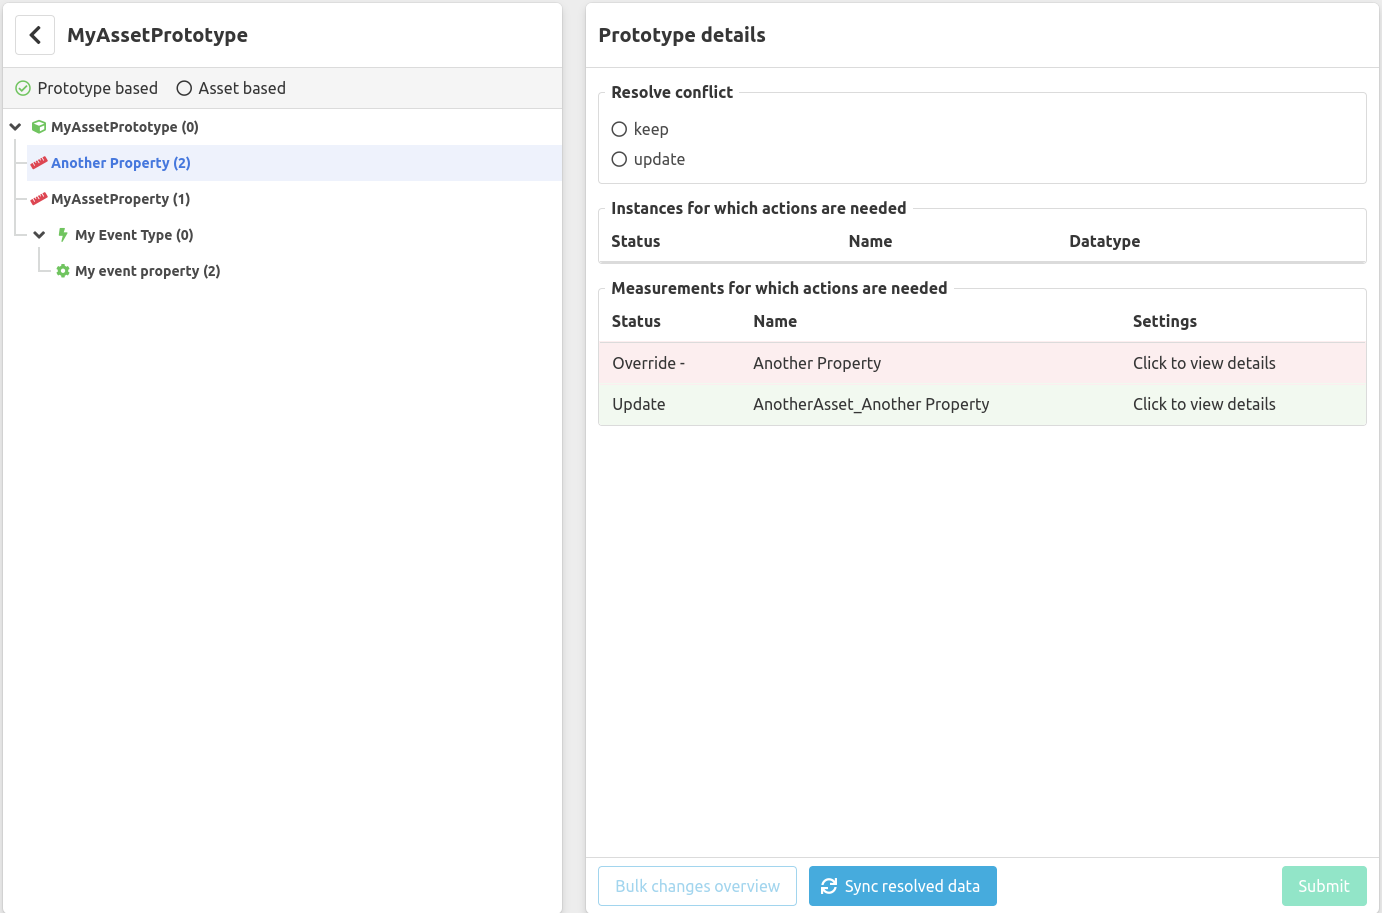The width and height of the screenshot is (1382, 913).
Task: Select the Another Property (2) tree item
Action: pos(121,163)
